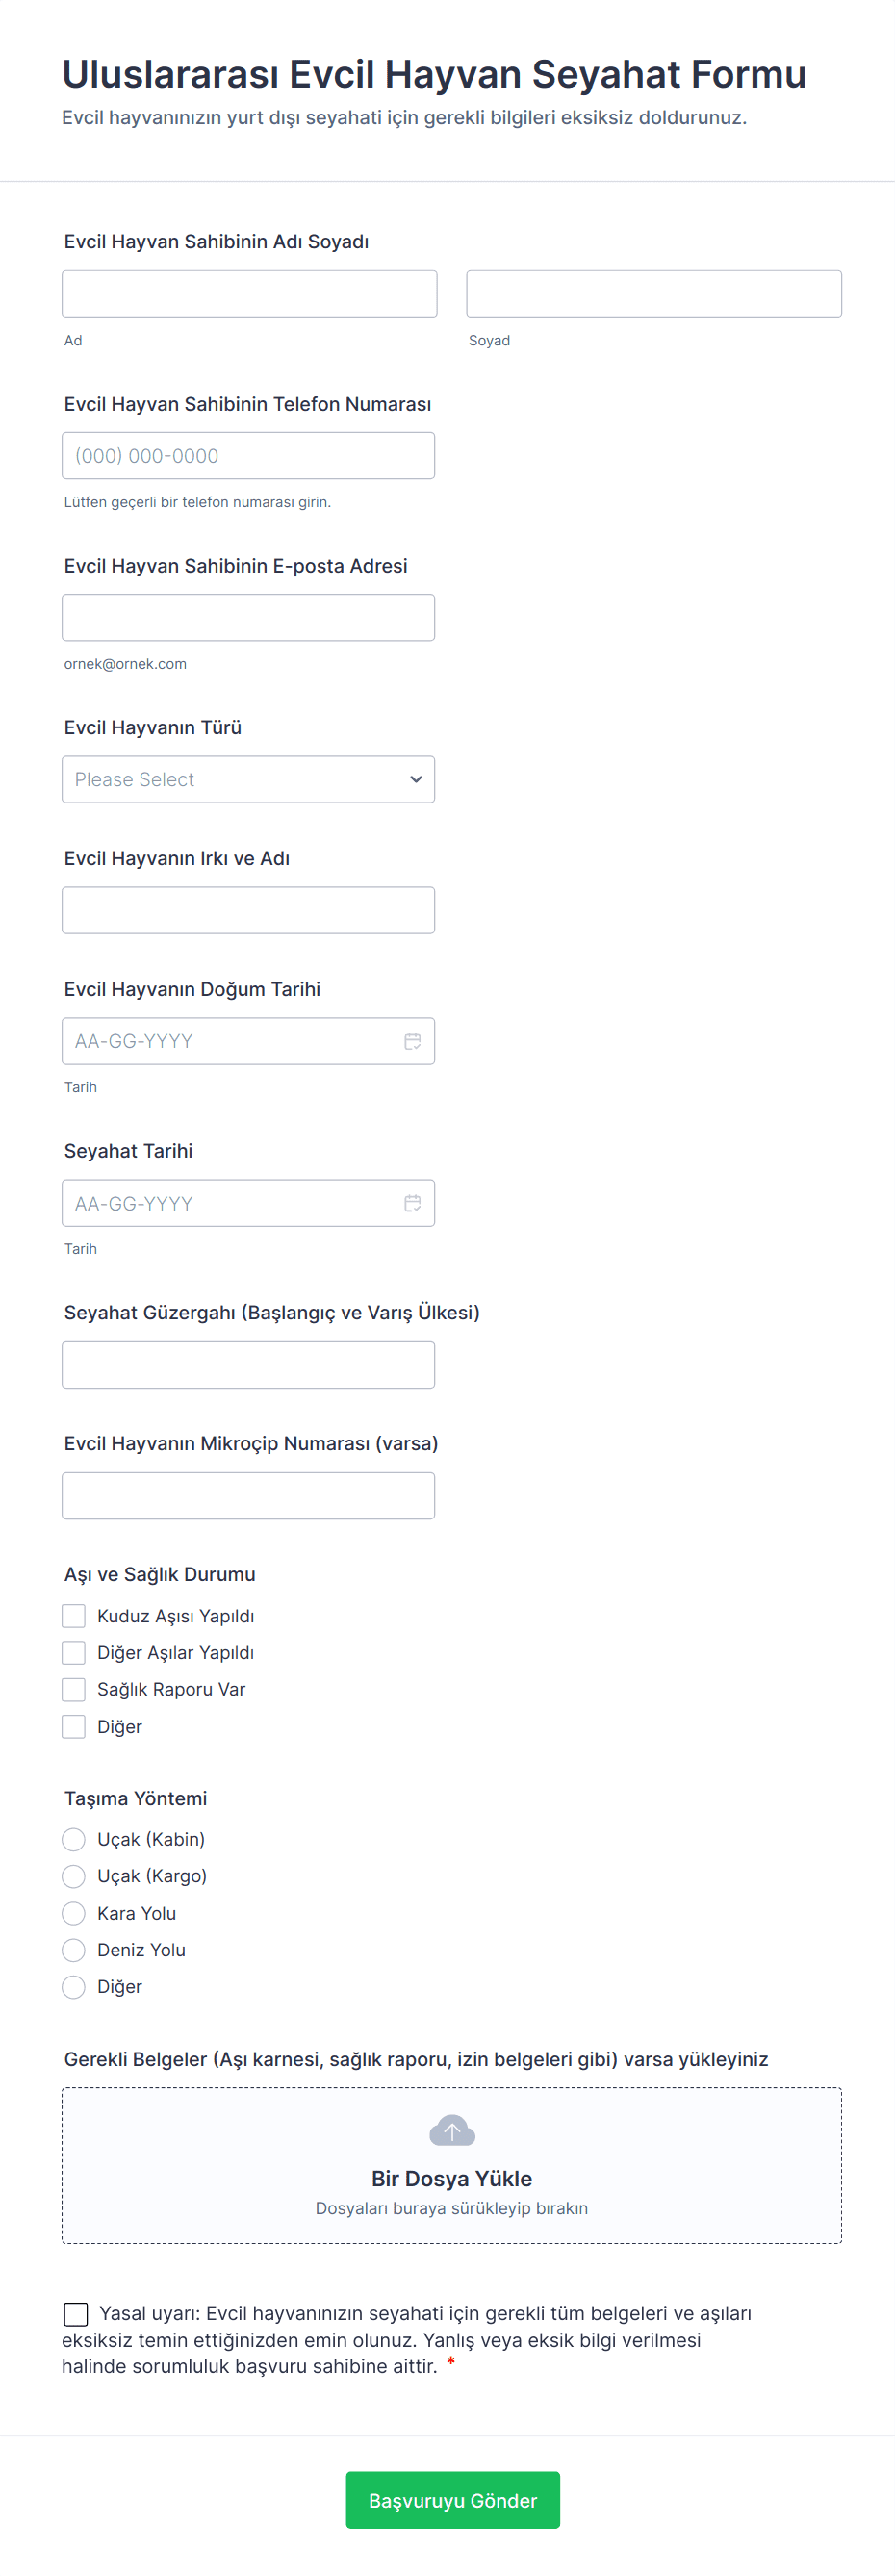
Task: Open calendar icon for Doğum Tarihi
Action: (x=412, y=1041)
